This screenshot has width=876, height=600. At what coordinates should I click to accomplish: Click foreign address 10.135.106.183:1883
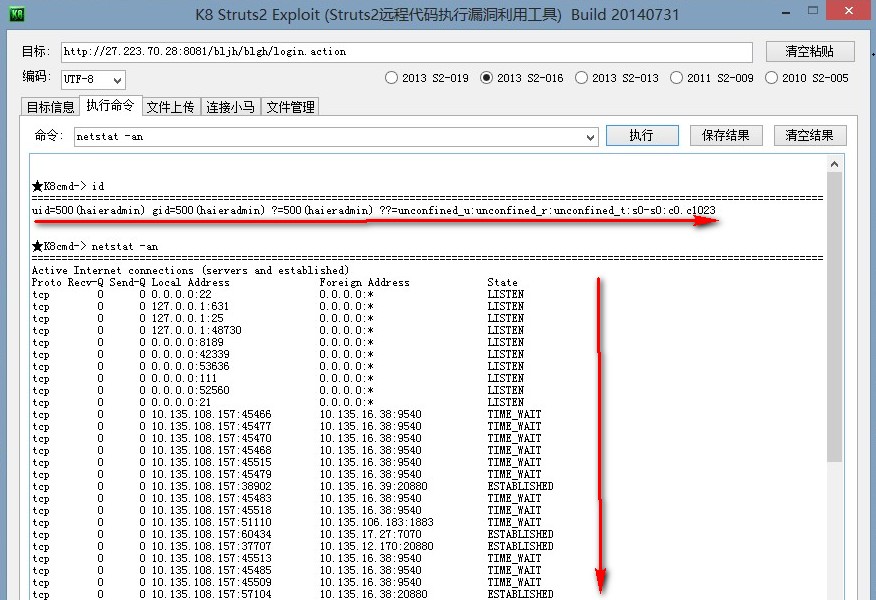[x=377, y=522]
